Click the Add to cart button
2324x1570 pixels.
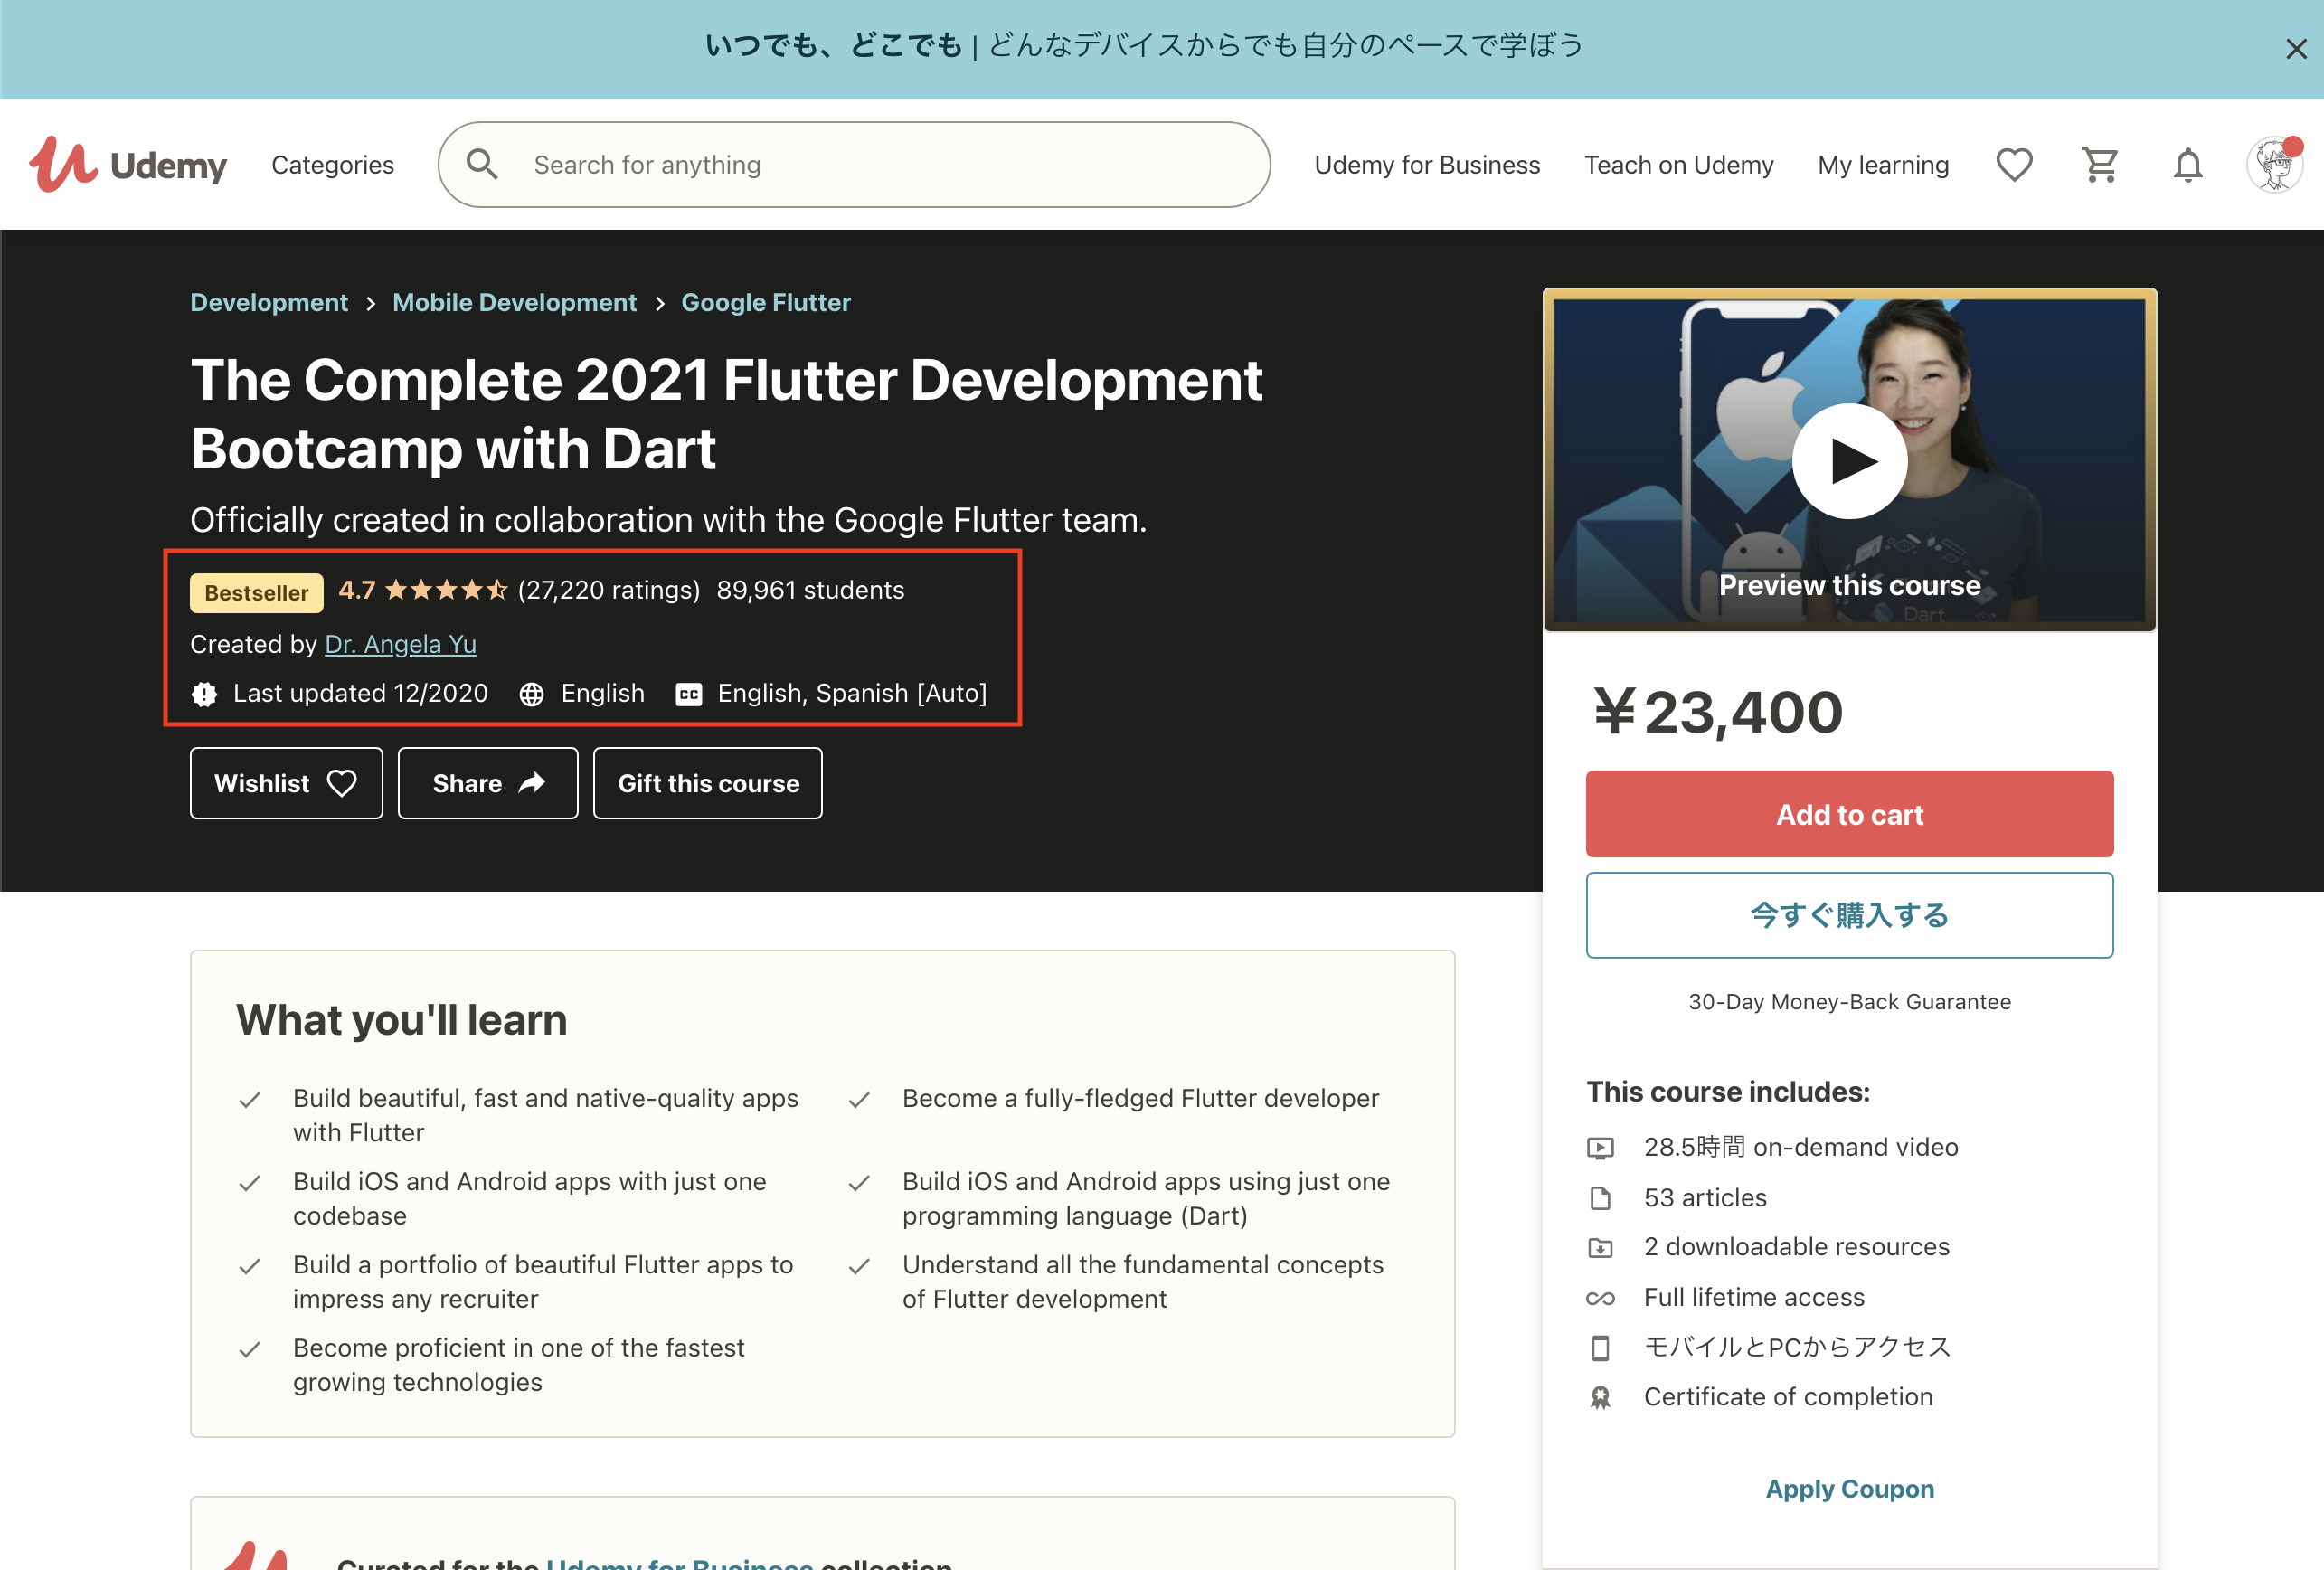click(1848, 814)
